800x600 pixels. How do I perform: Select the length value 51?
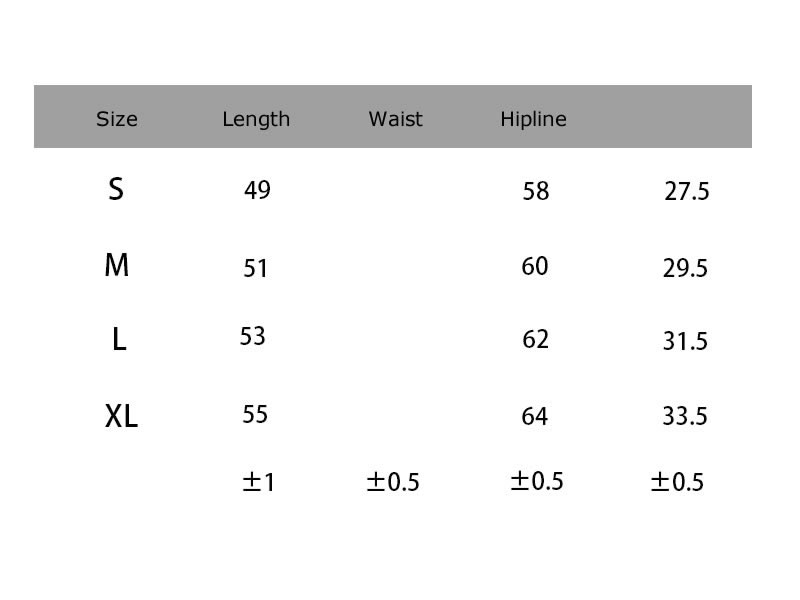(256, 268)
